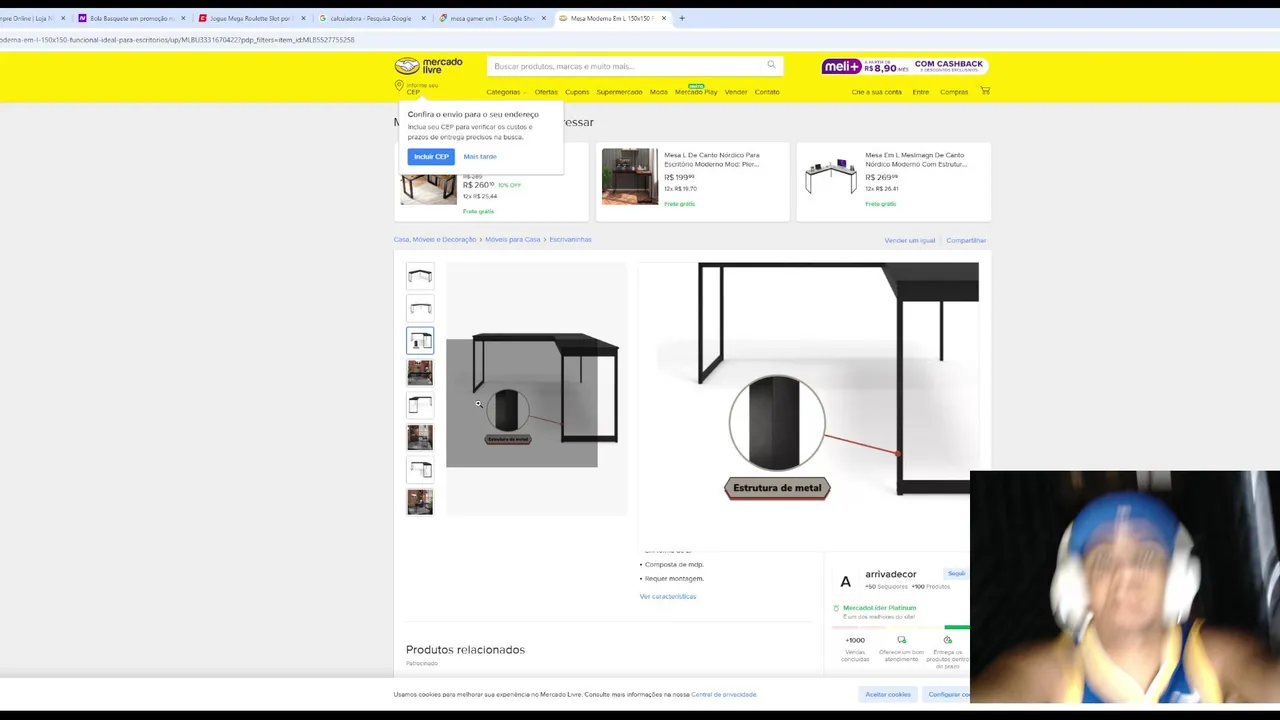Click the on-time delivery clock icon
The image size is (1280, 720).
947,640
